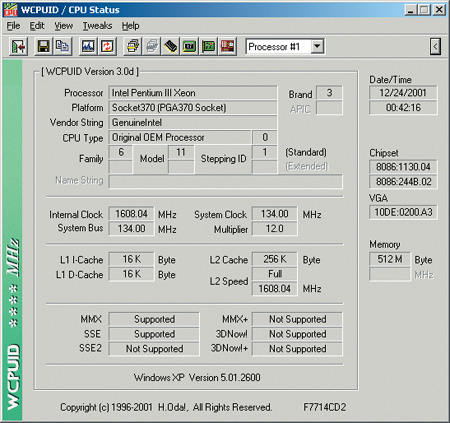
Task: Open the Help menu
Action: 130,26
